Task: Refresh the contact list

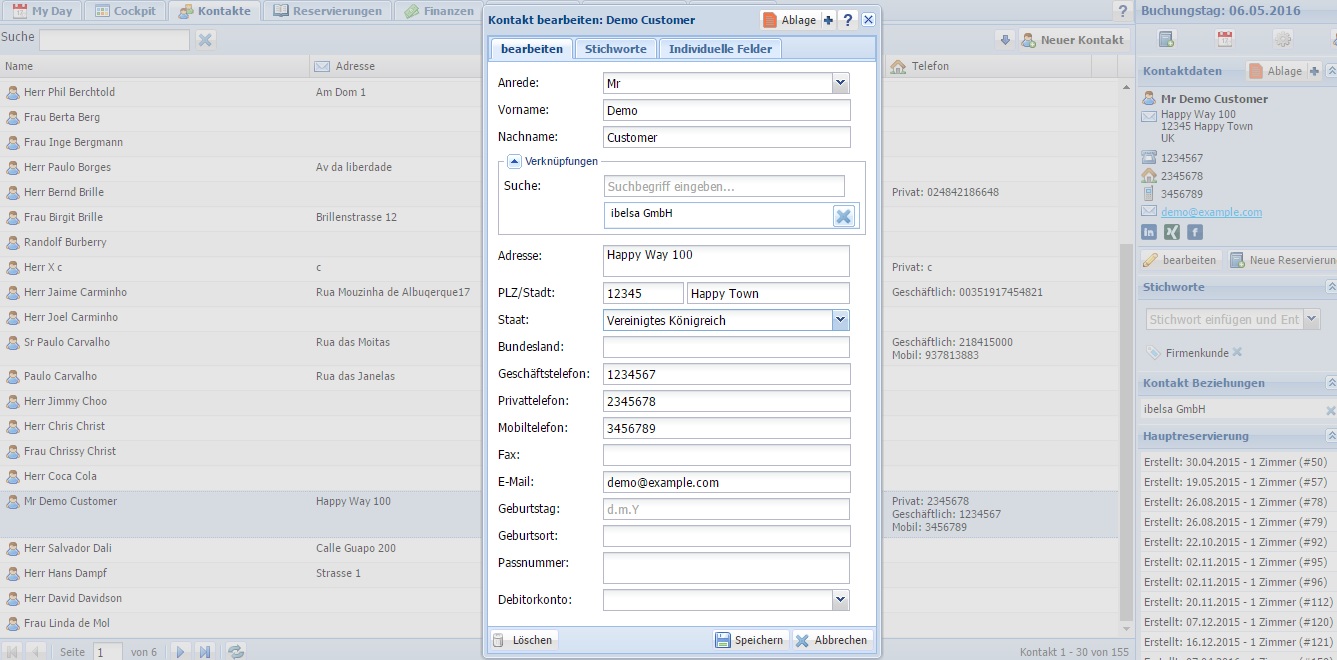Action: 236,651
